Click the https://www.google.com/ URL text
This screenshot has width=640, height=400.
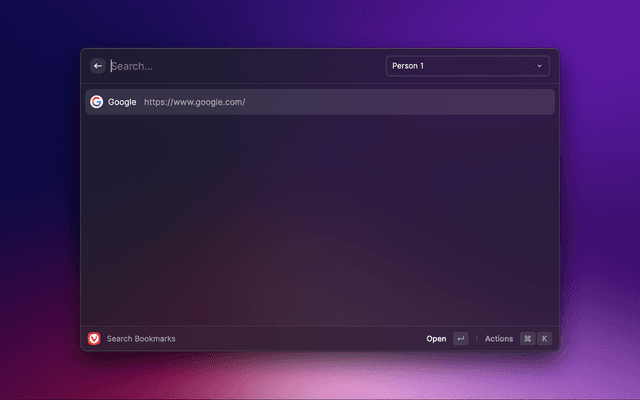[x=194, y=102]
